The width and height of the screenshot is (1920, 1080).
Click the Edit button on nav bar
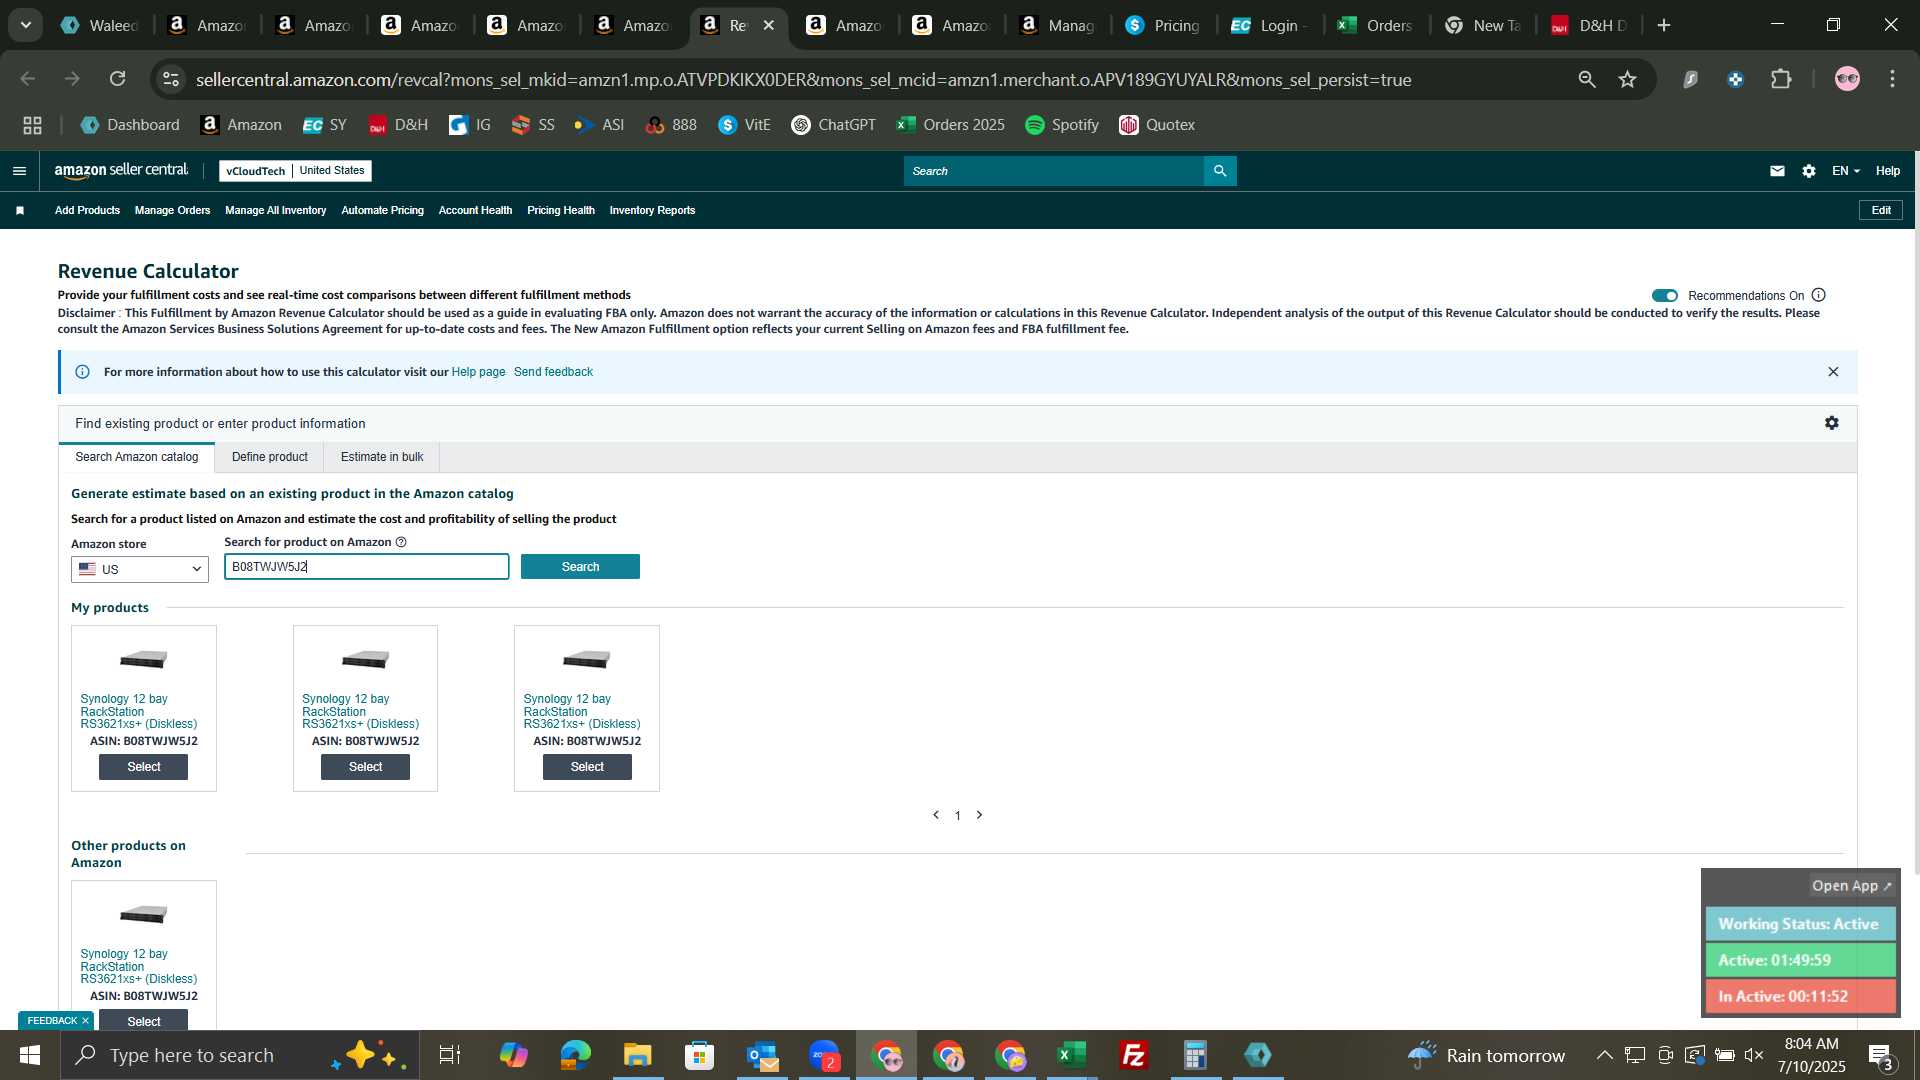click(1881, 210)
